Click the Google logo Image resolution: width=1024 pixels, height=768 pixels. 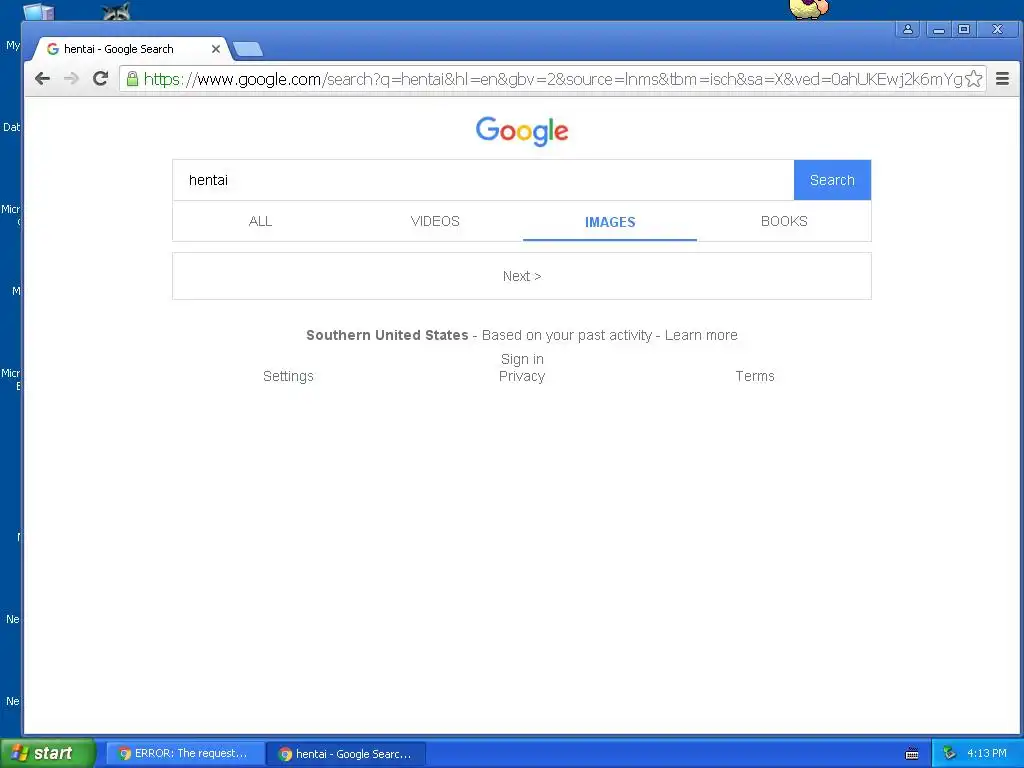[x=522, y=131]
